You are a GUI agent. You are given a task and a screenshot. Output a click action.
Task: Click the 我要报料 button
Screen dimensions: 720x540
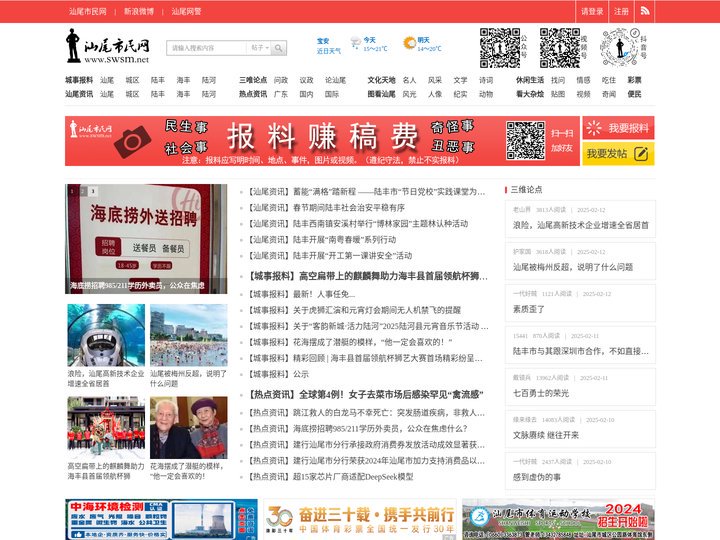point(618,128)
